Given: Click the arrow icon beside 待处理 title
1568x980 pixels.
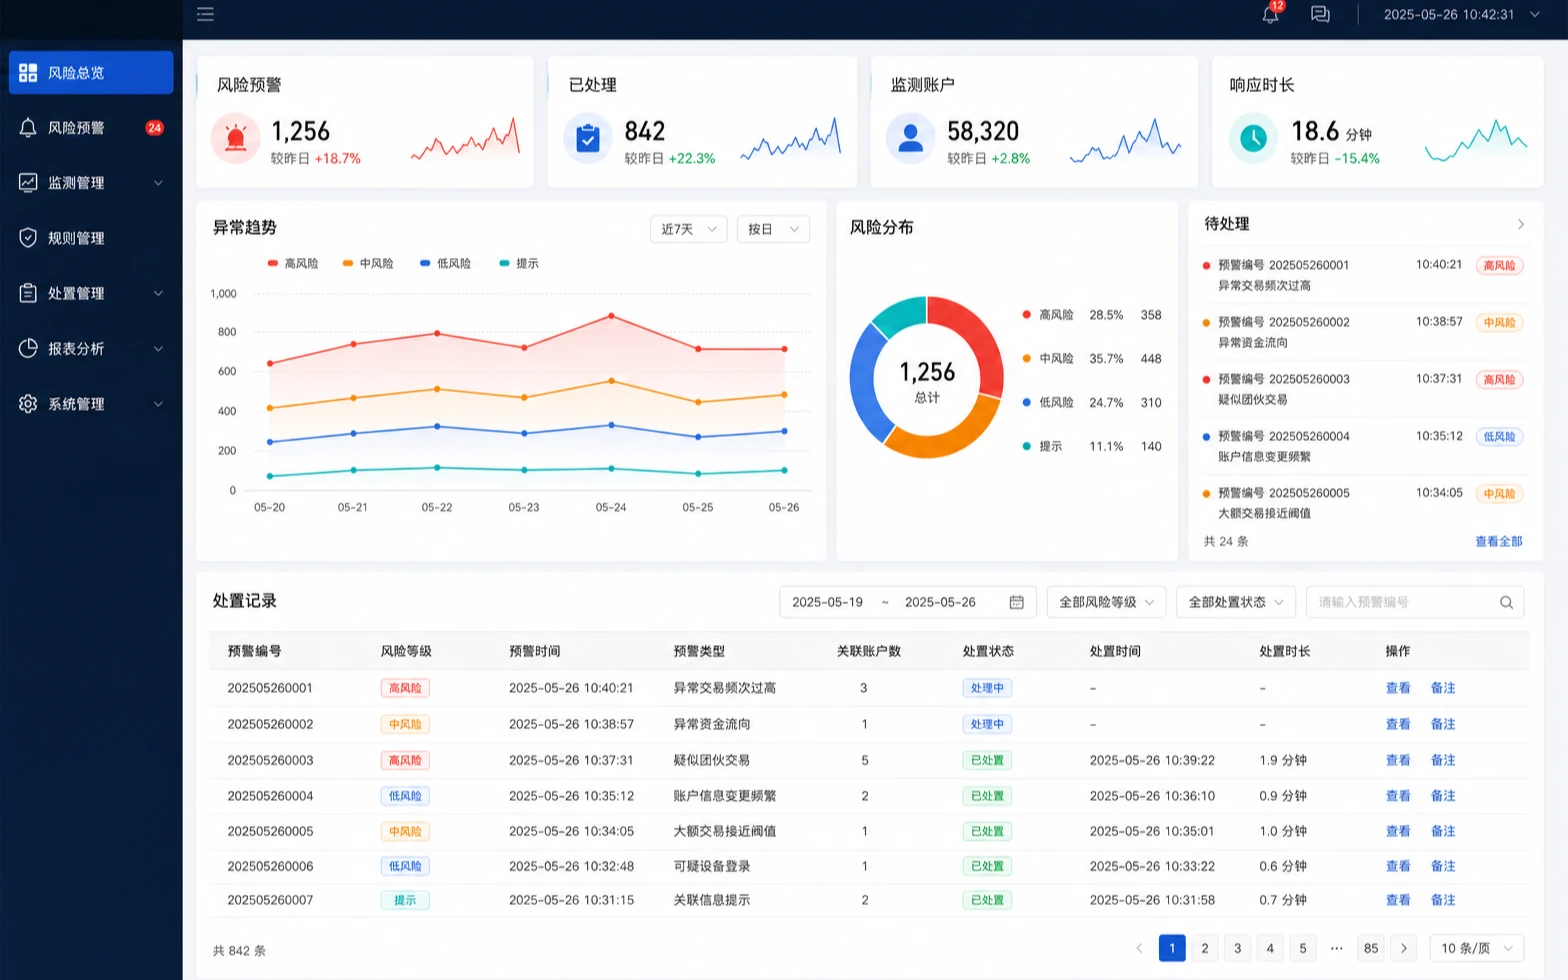Looking at the screenshot, I should click(x=1520, y=225).
